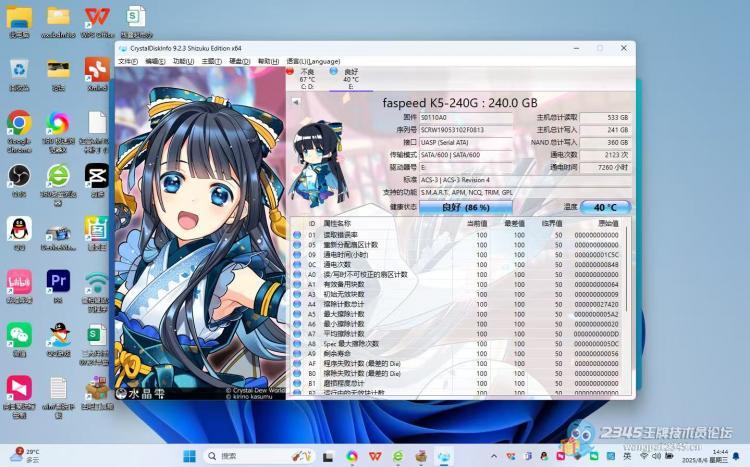Click the firmware field S0110A0
The height and width of the screenshot is (467, 750).
(x=466, y=117)
